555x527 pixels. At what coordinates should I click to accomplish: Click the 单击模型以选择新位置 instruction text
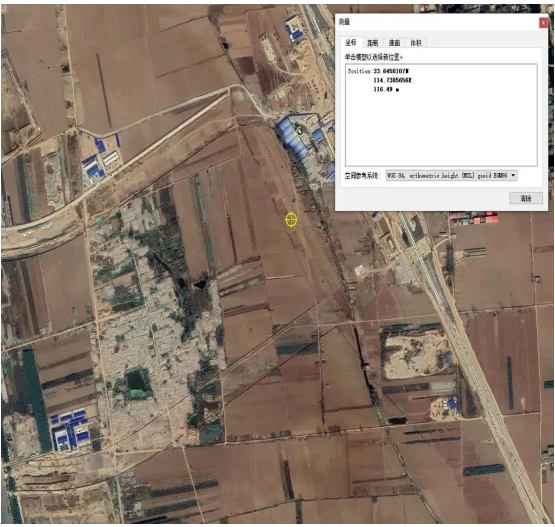point(374,57)
